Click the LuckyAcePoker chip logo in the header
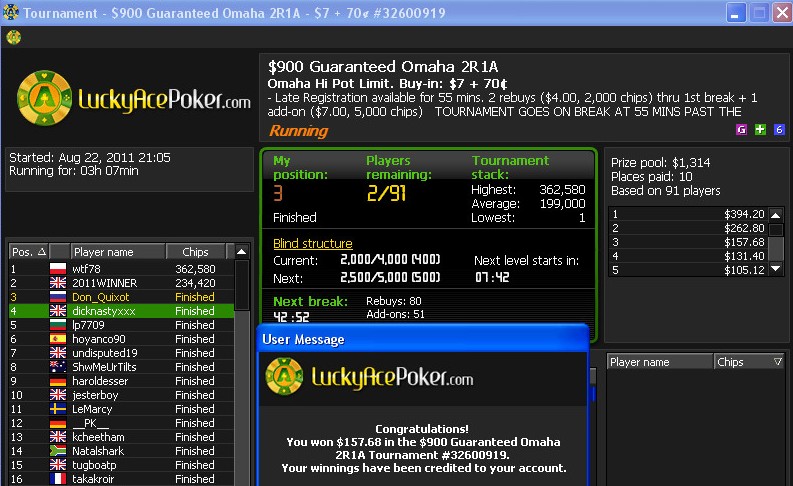Screen dimensions: 793x486 [x=44, y=98]
